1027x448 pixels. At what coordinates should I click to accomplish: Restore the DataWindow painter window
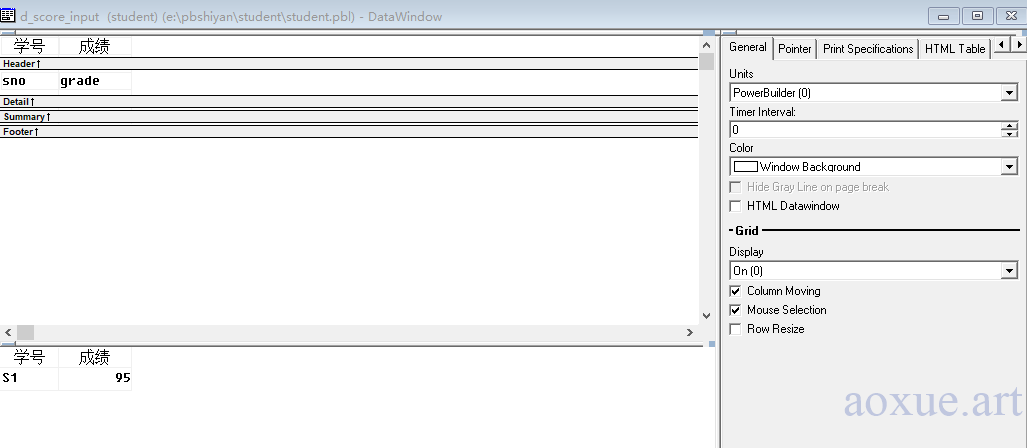coord(977,16)
